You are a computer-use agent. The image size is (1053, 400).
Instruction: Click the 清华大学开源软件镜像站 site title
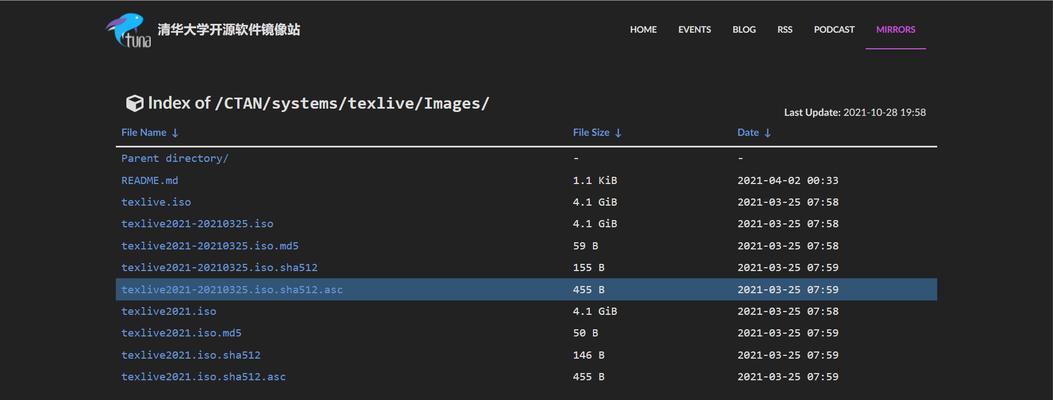pyautogui.click(x=229, y=30)
